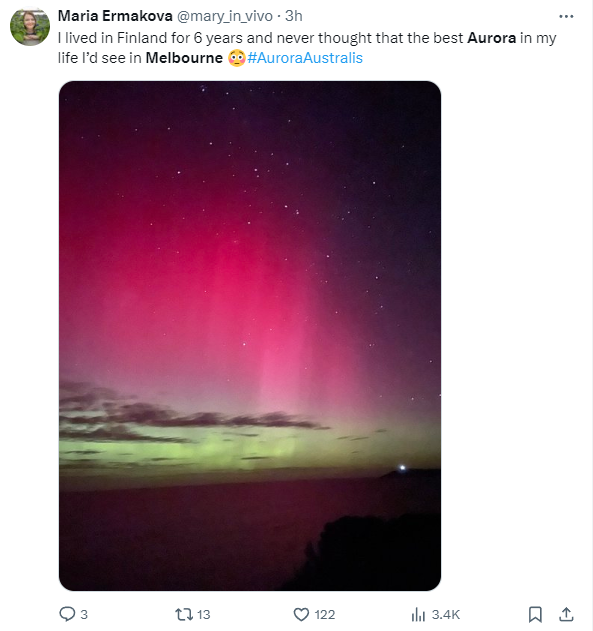Viewport: 593px width, 631px height.
Task: Follow the #AuroraAustralis hashtag
Action: (305, 58)
